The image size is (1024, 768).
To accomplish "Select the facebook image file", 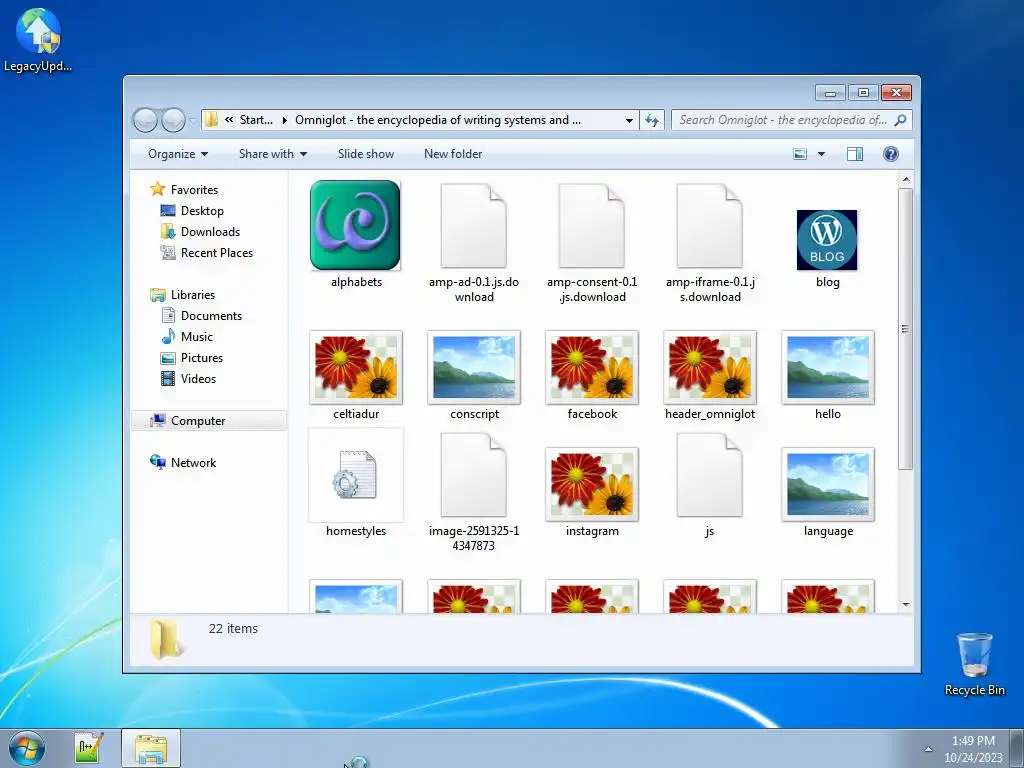I will (592, 367).
